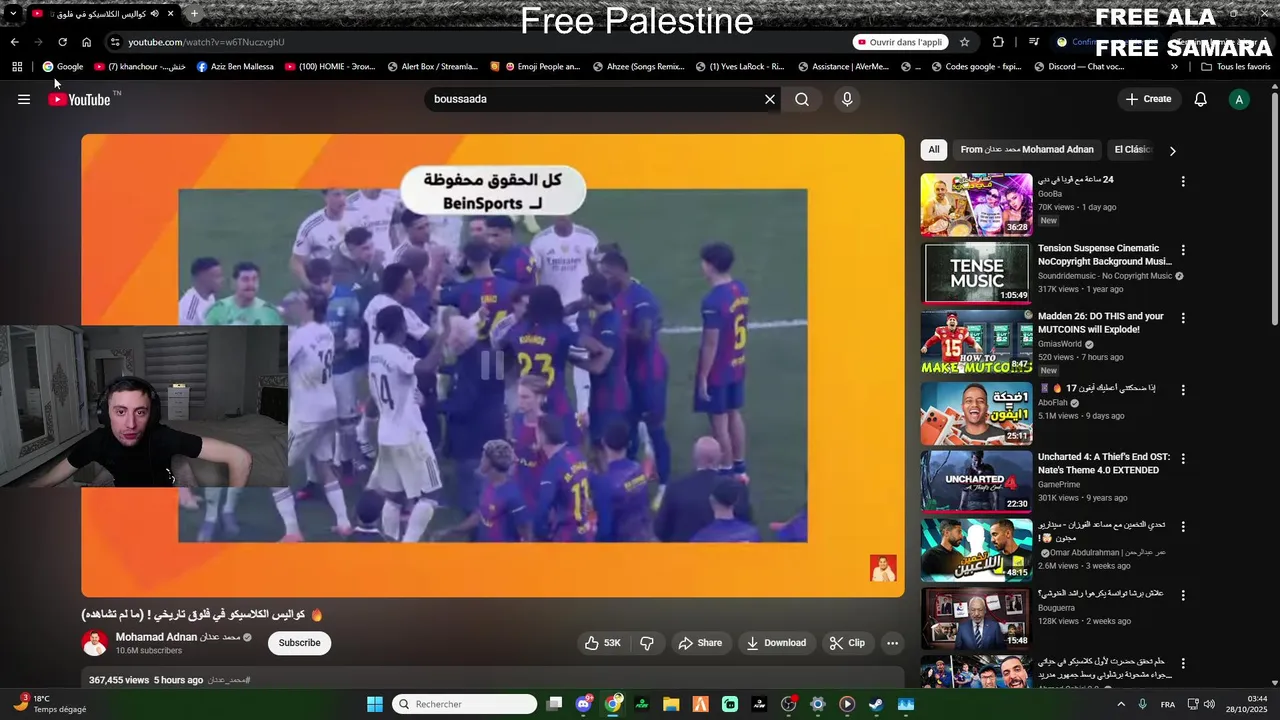Open the weather widget showing 18°C
The width and height of the screenshot is (1280, 720).
point(48,704)
